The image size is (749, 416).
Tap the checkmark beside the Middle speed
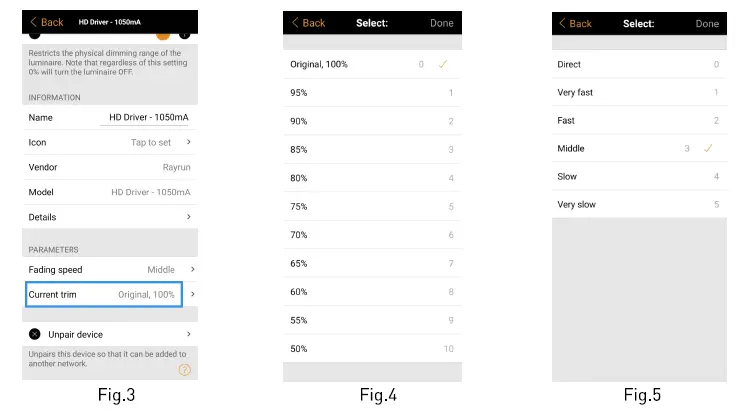[x=708, y=148]
